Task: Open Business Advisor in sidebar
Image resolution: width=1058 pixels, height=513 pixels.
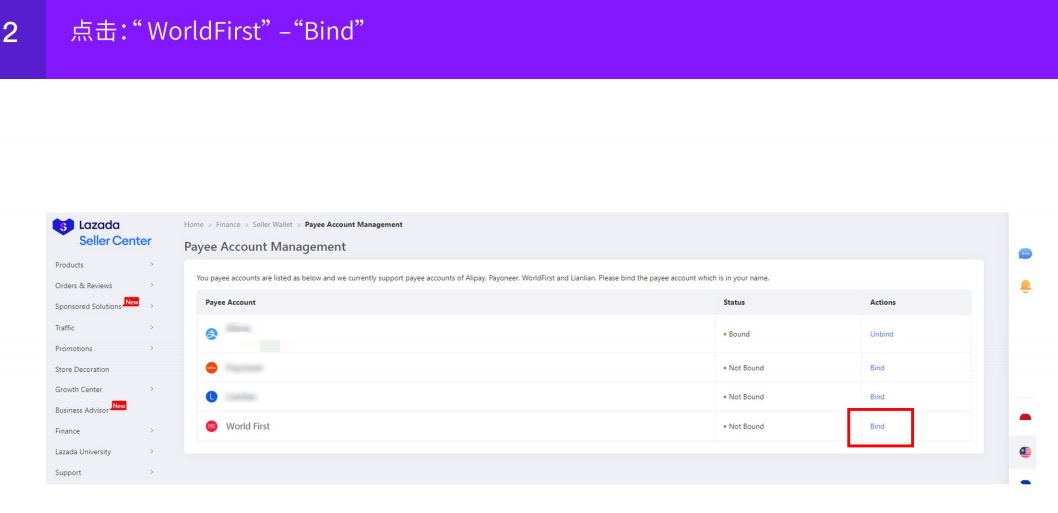Action: click(82, 410)
